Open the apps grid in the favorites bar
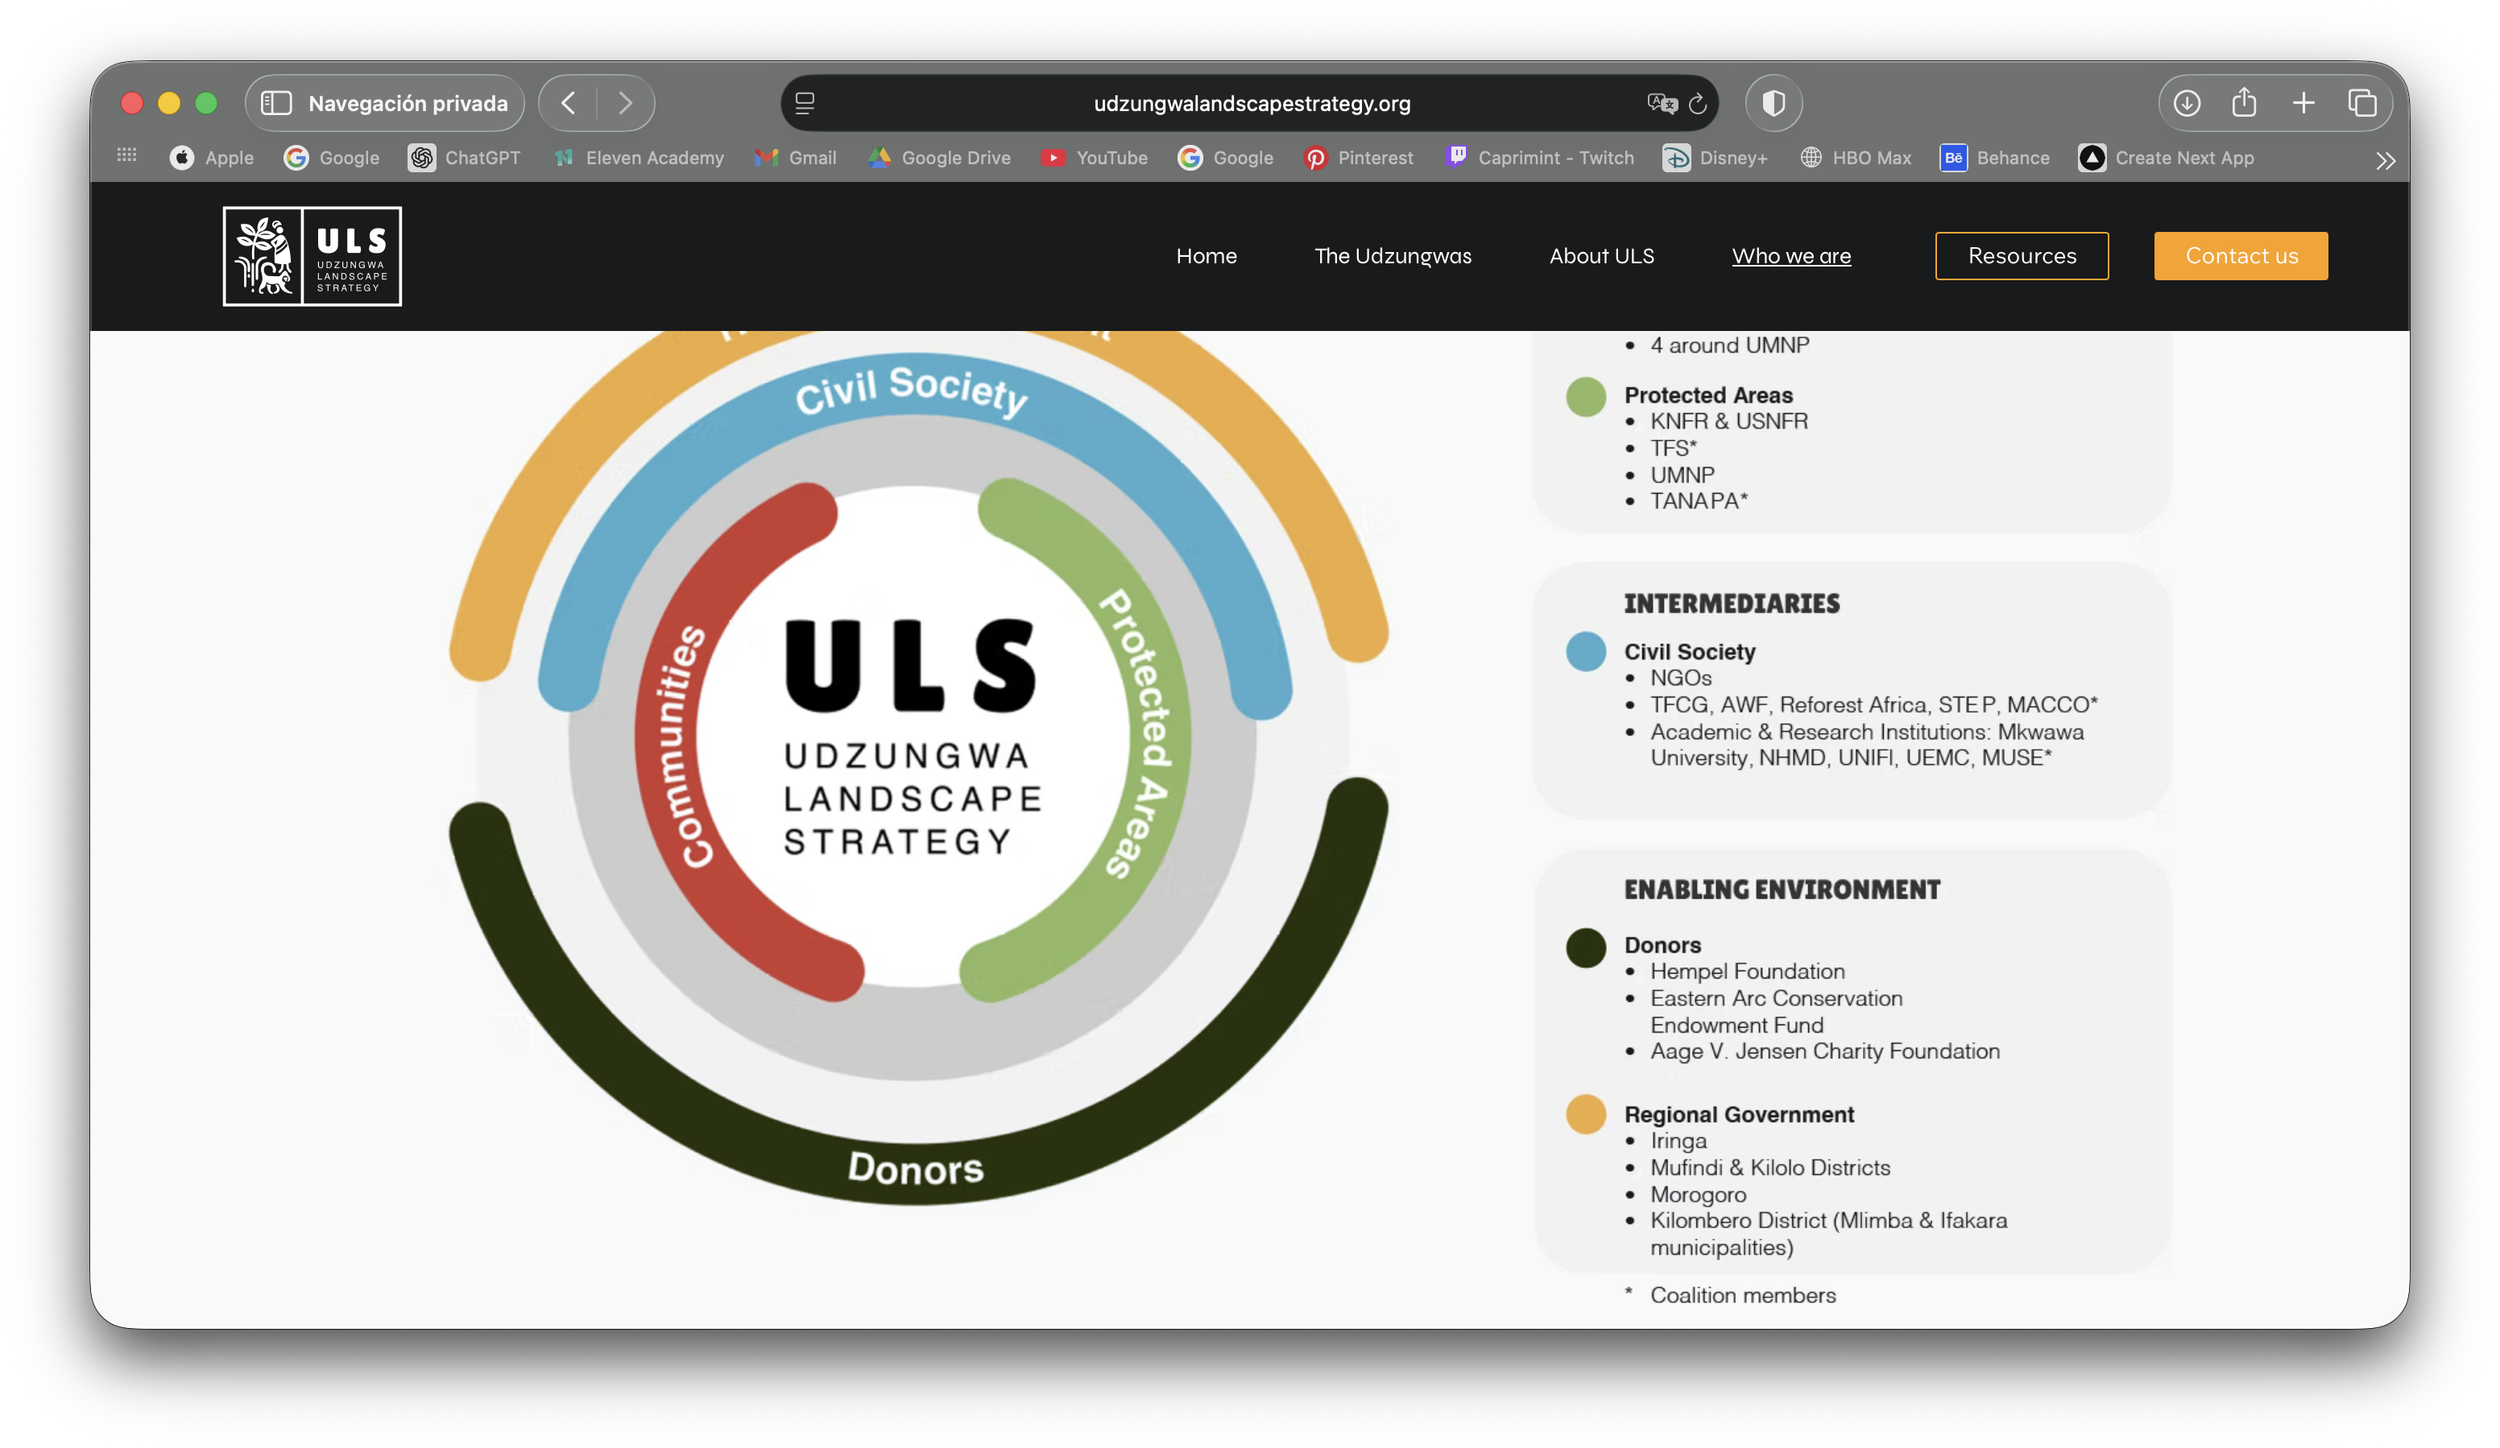 point(127,155)
